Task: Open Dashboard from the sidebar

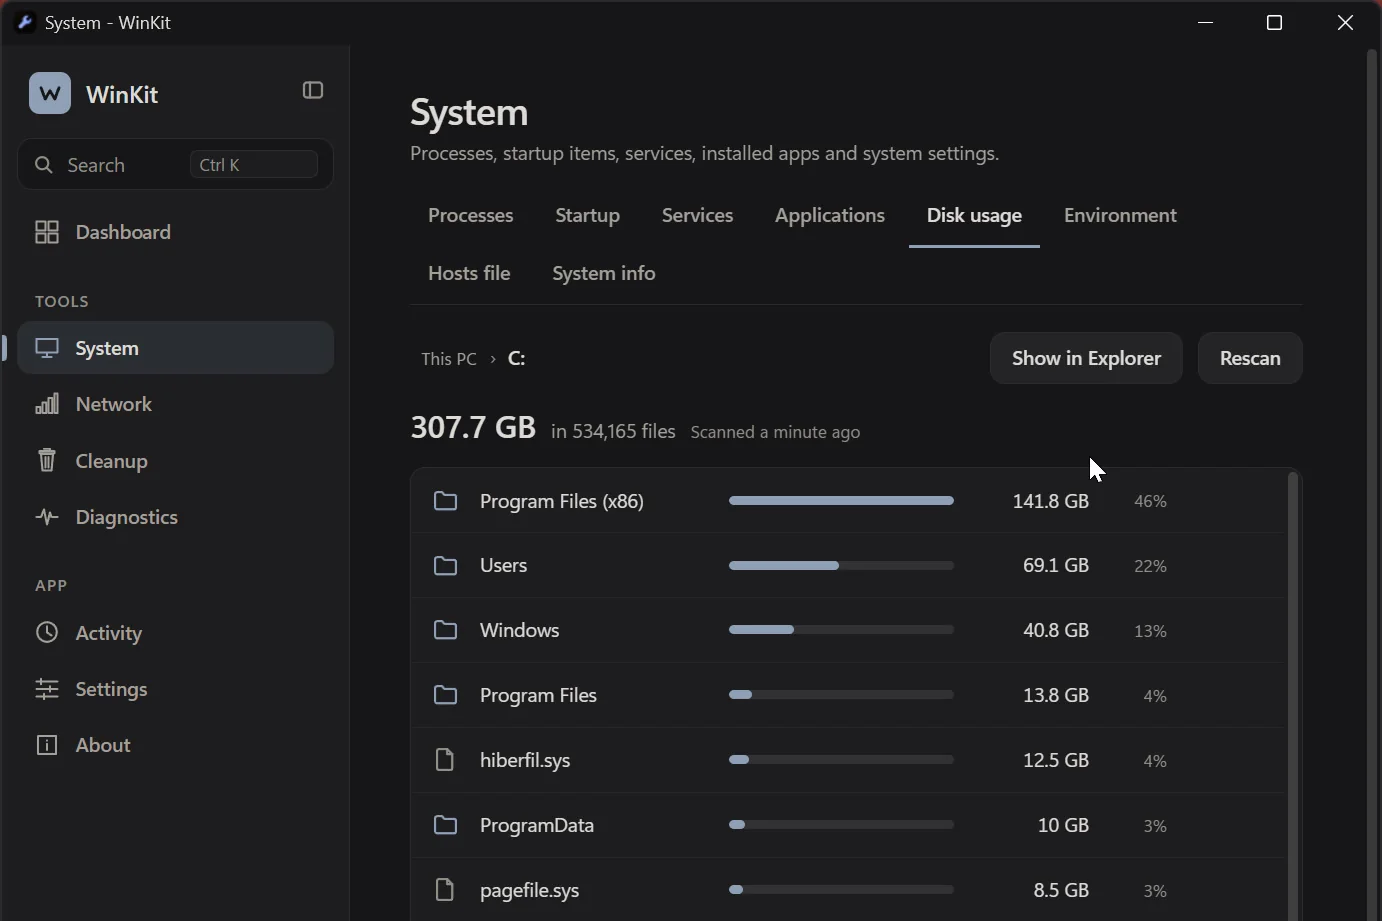Action: tap(176, 232)
